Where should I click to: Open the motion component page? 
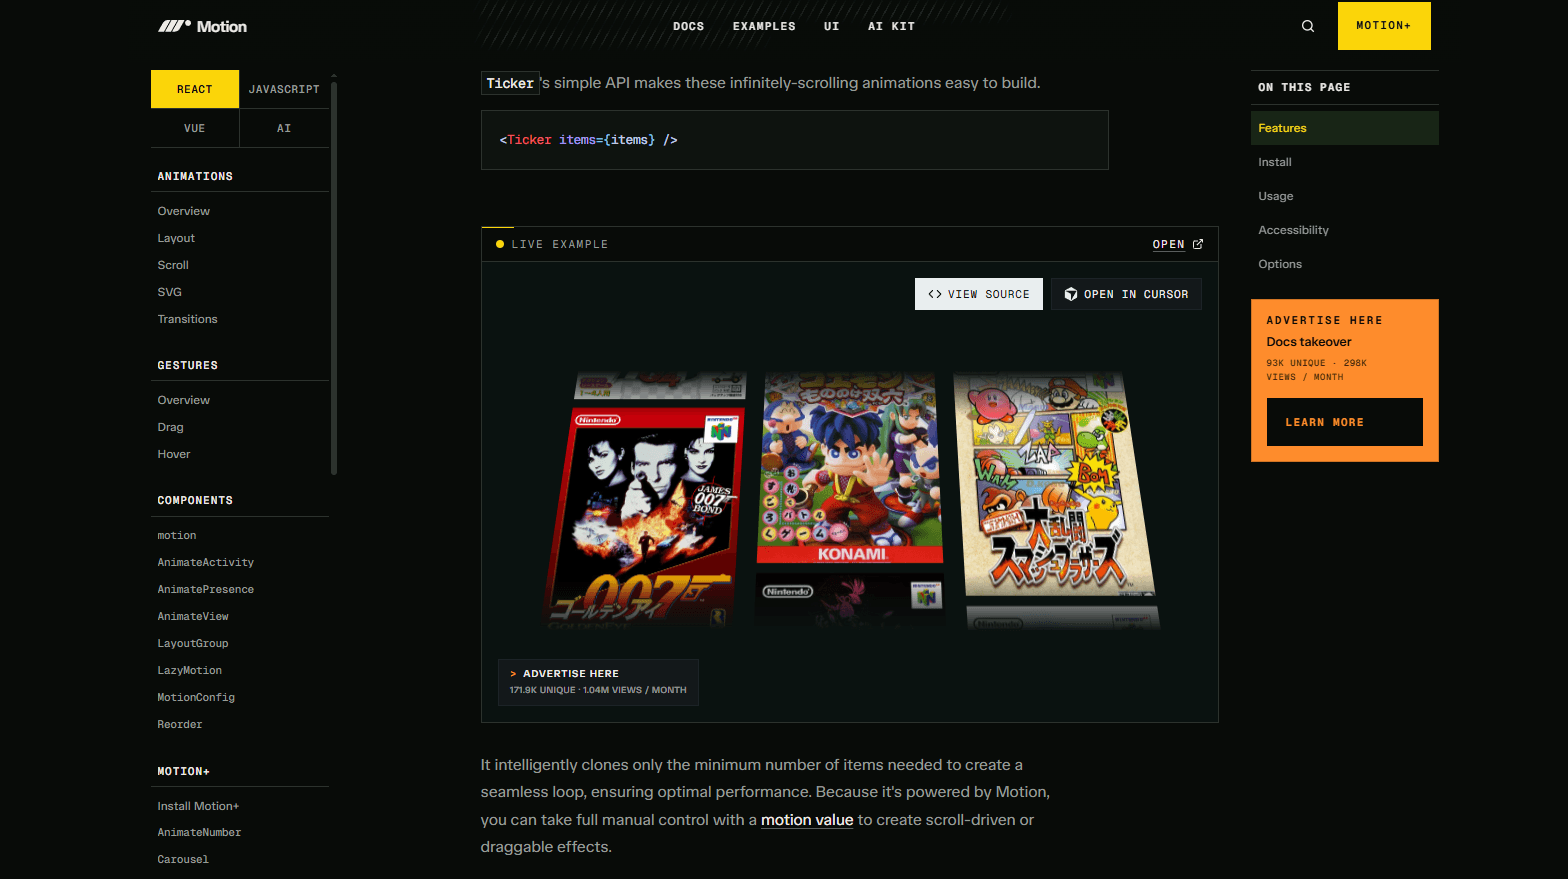[177, 536]
